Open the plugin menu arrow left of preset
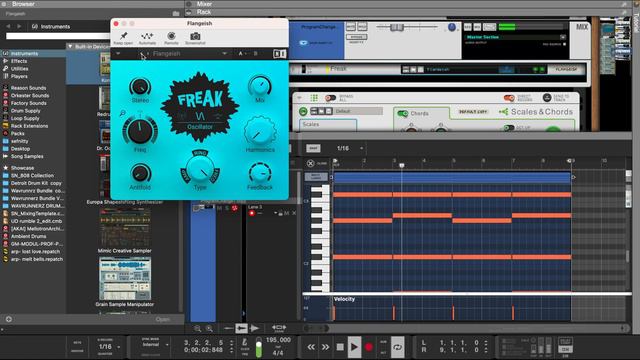 (x=118, y=53)
